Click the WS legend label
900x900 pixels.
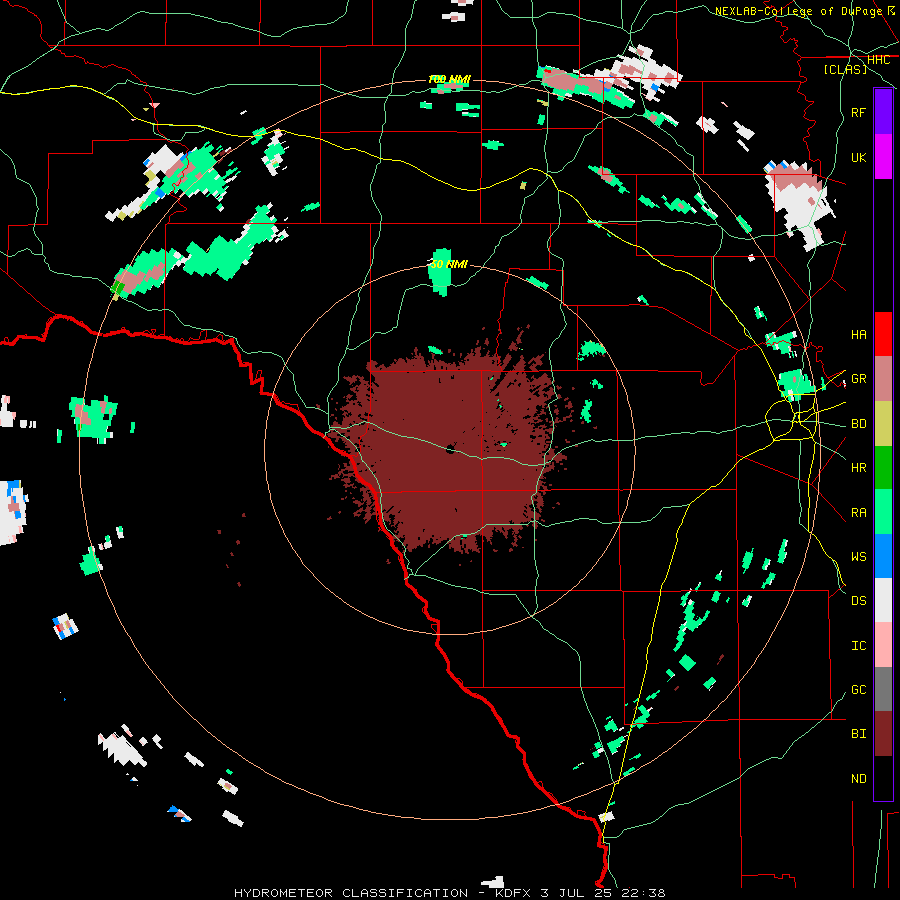(x=859, y=557)
